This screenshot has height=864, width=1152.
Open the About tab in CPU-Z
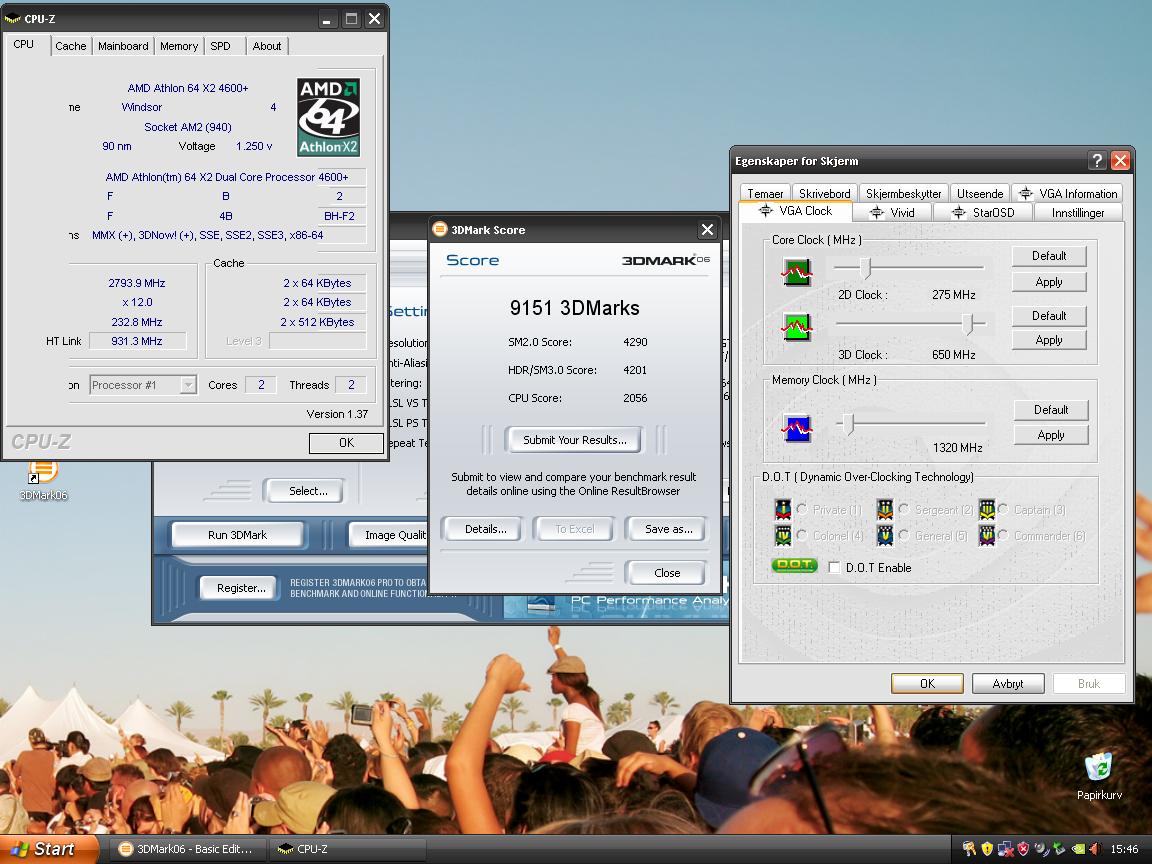(267, 46)
